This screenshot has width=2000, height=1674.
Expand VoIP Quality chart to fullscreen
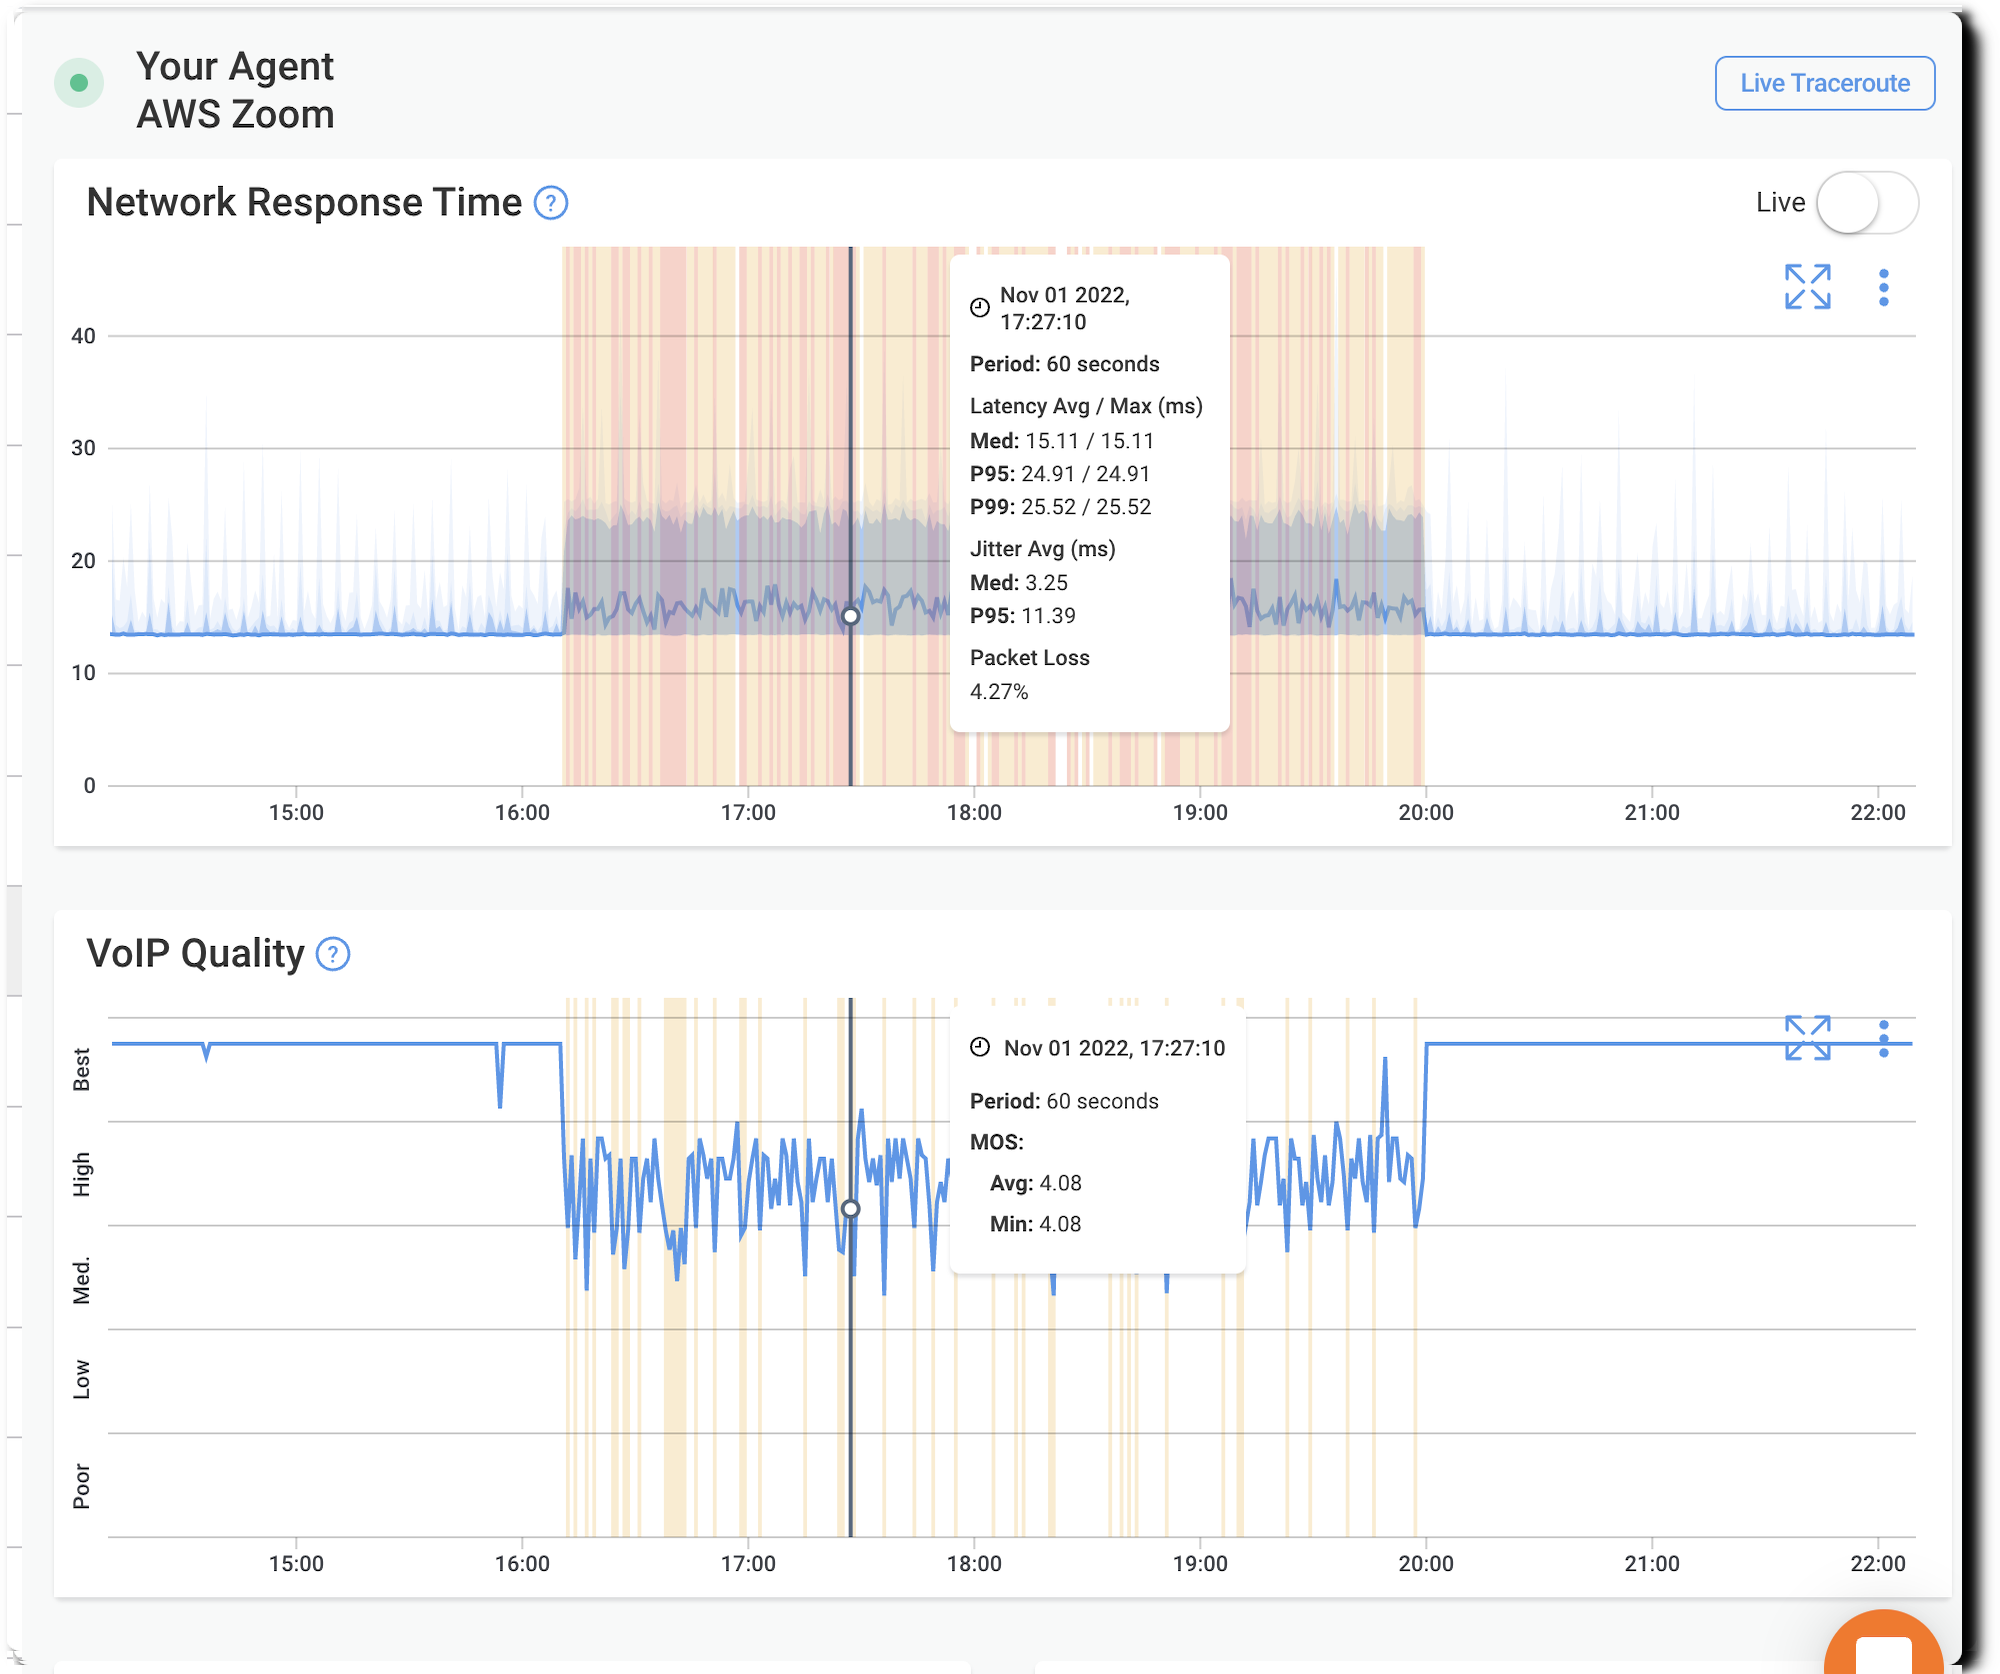(1808, 1036)
